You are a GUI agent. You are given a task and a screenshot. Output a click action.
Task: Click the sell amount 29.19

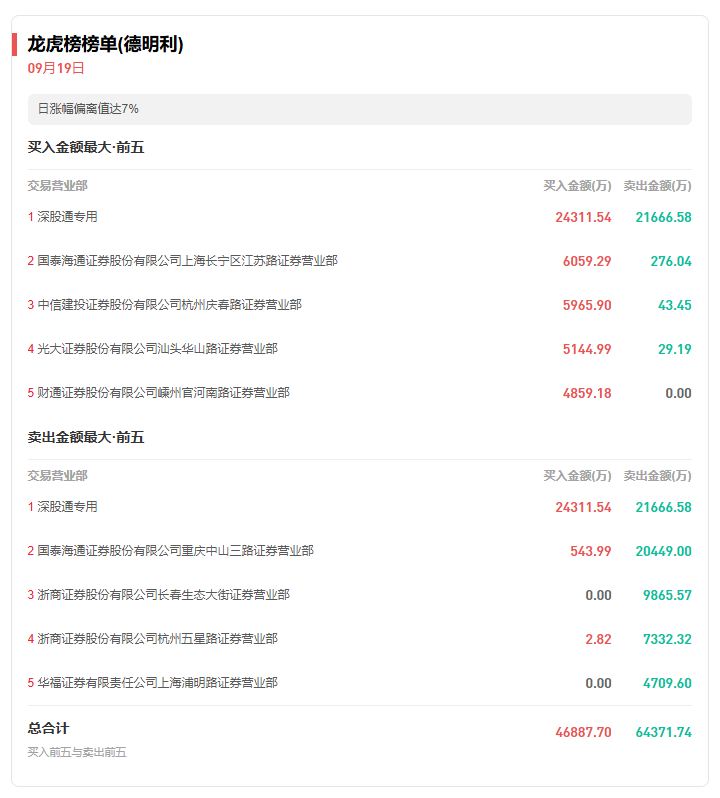tap(675, 349)
